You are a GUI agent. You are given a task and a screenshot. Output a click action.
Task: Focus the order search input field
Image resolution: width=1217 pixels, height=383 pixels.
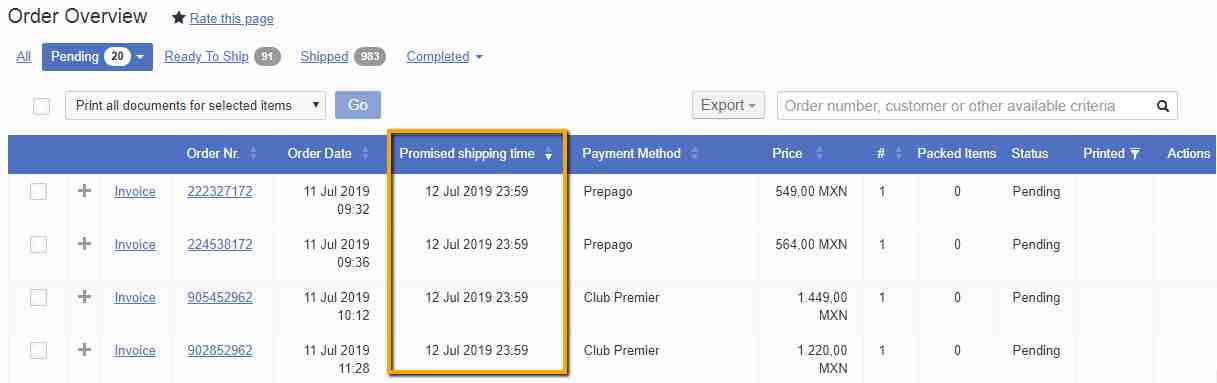[x=963, y=106]
